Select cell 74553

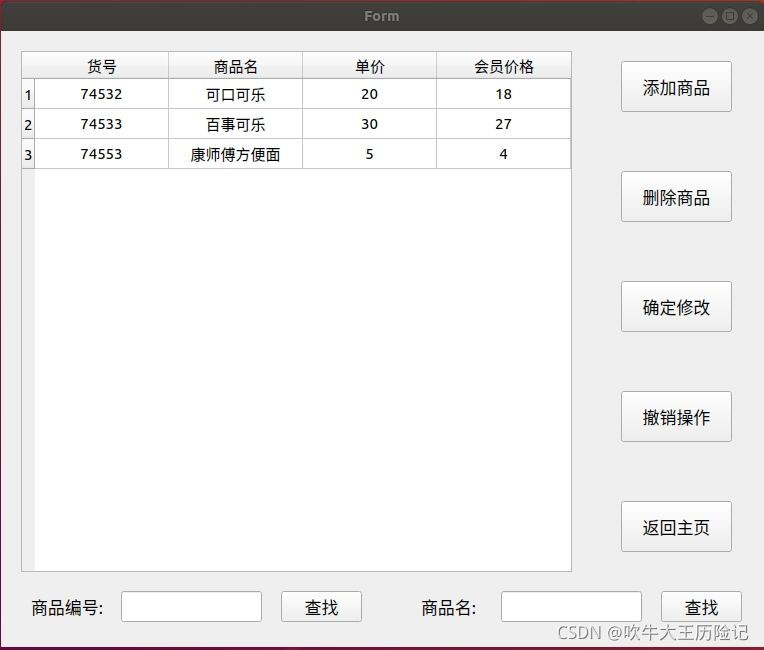coord(101,154)
